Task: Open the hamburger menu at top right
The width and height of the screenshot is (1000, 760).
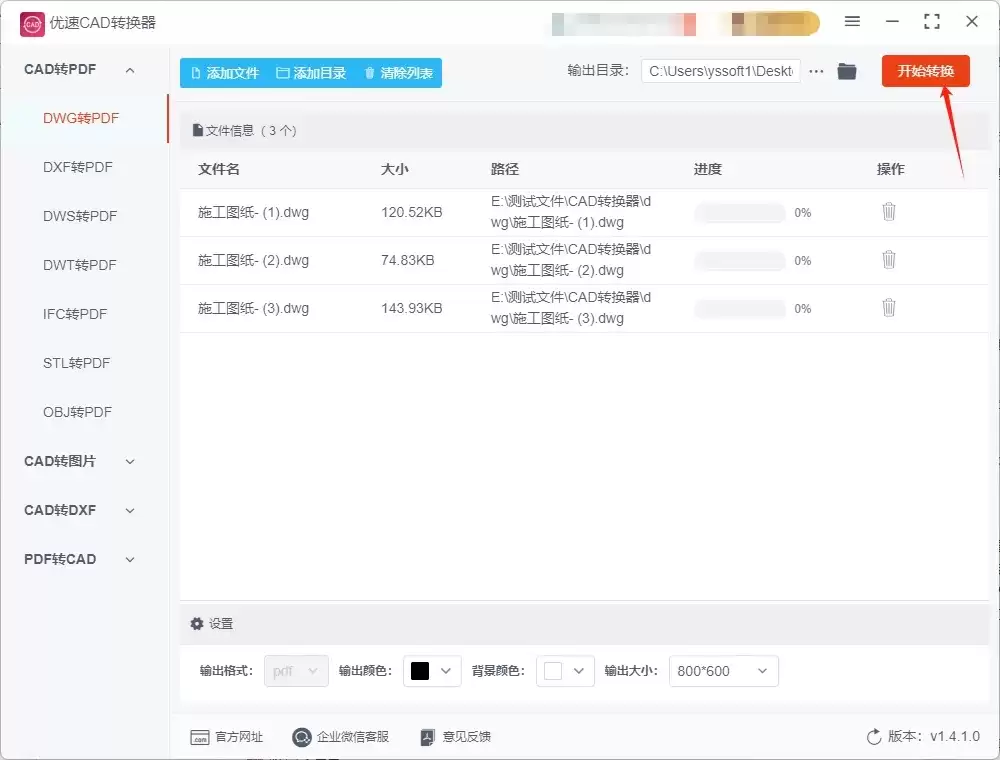Action: pos(853,21)
